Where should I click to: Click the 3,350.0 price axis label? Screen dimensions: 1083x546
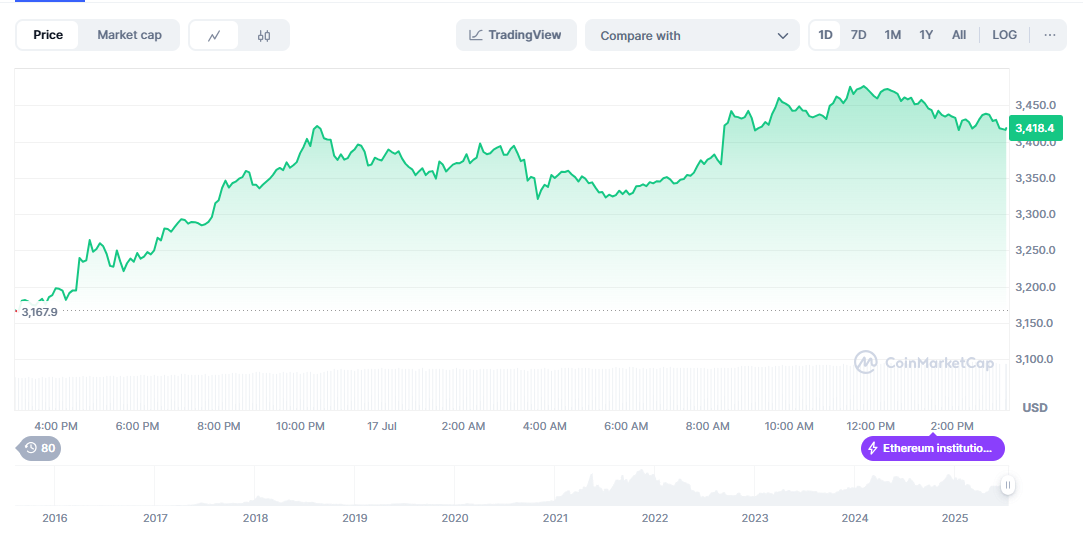coord(1035,178)
